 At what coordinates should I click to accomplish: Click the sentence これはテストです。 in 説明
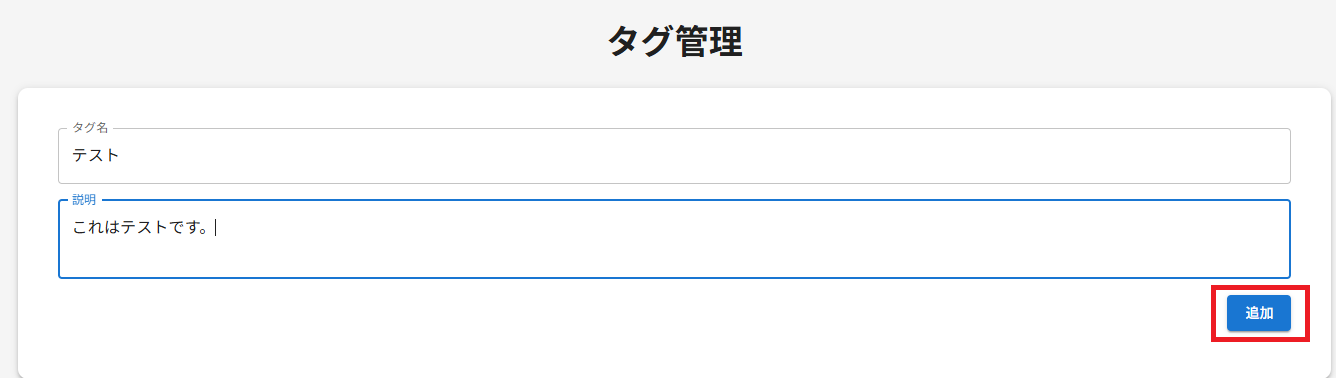point(140,228)
